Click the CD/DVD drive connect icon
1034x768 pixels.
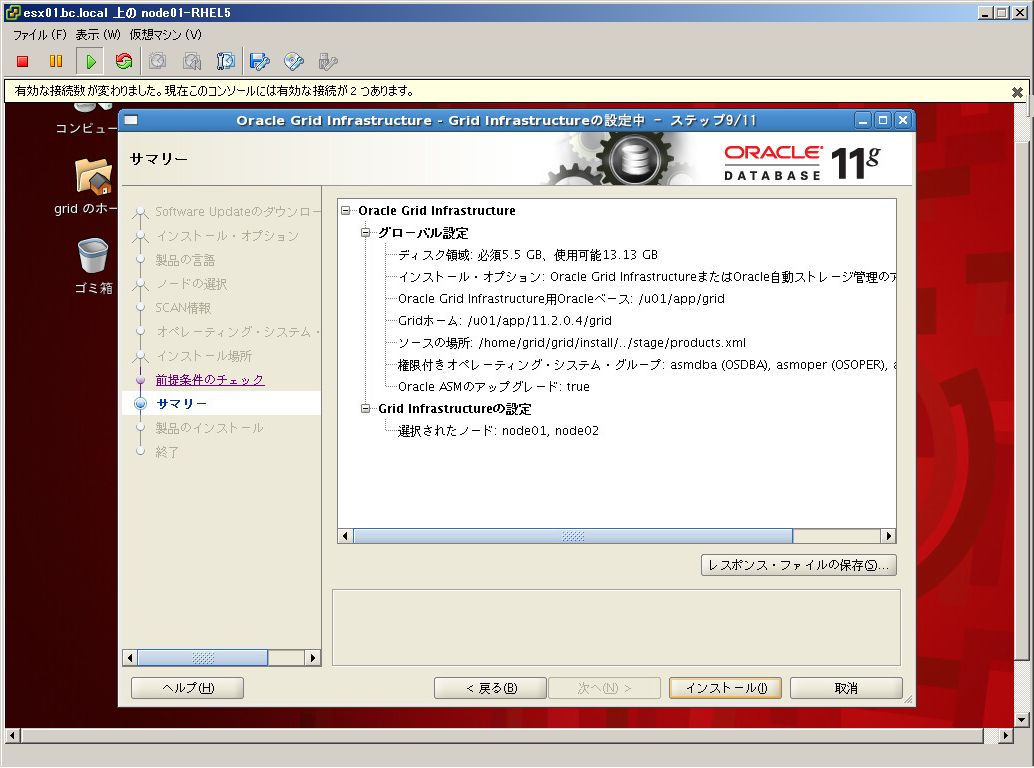(x=293, y=61)
